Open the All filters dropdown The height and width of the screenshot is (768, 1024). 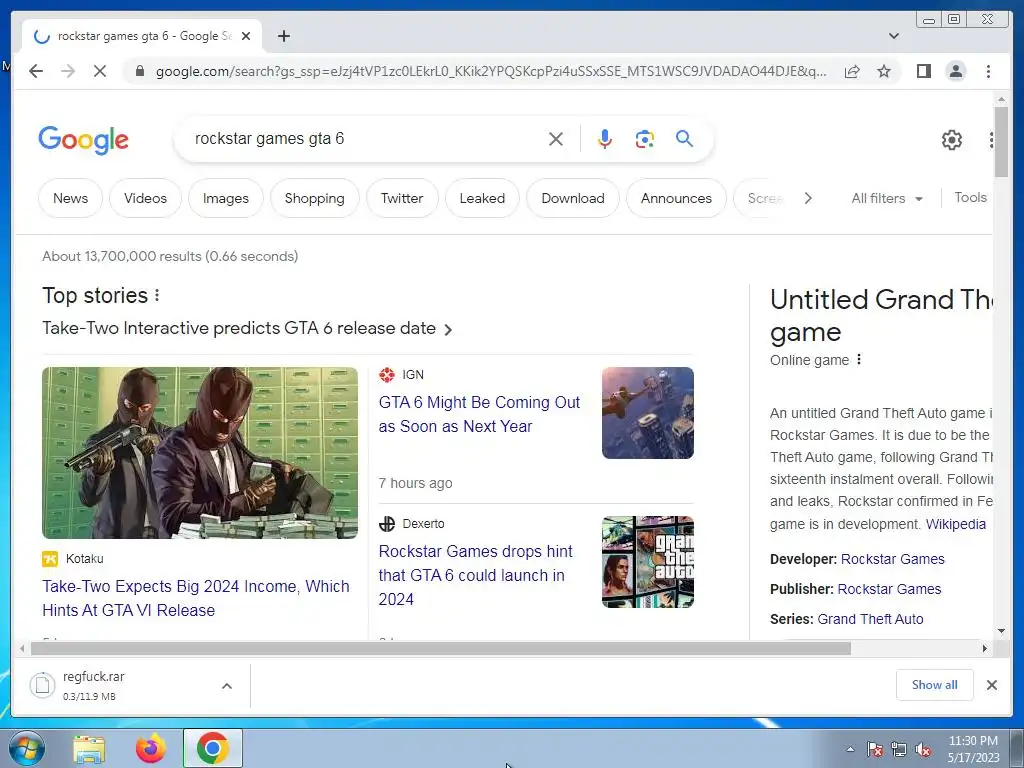click(887, 198)
